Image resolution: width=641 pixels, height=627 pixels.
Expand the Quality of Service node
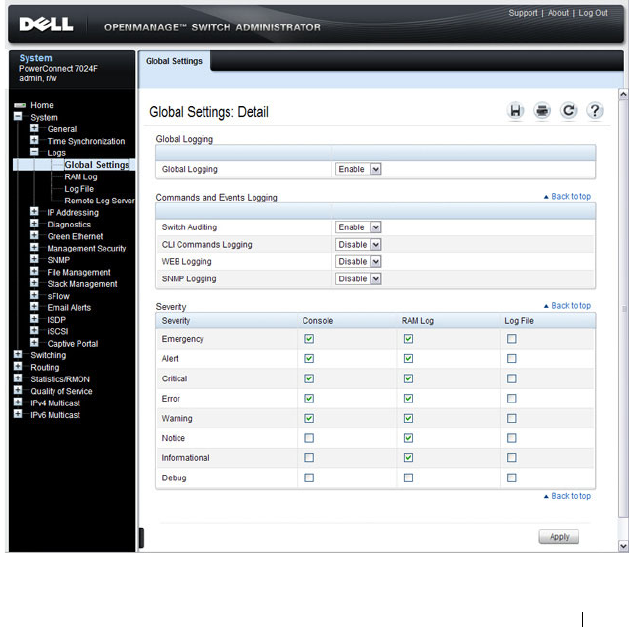point(18,390)
